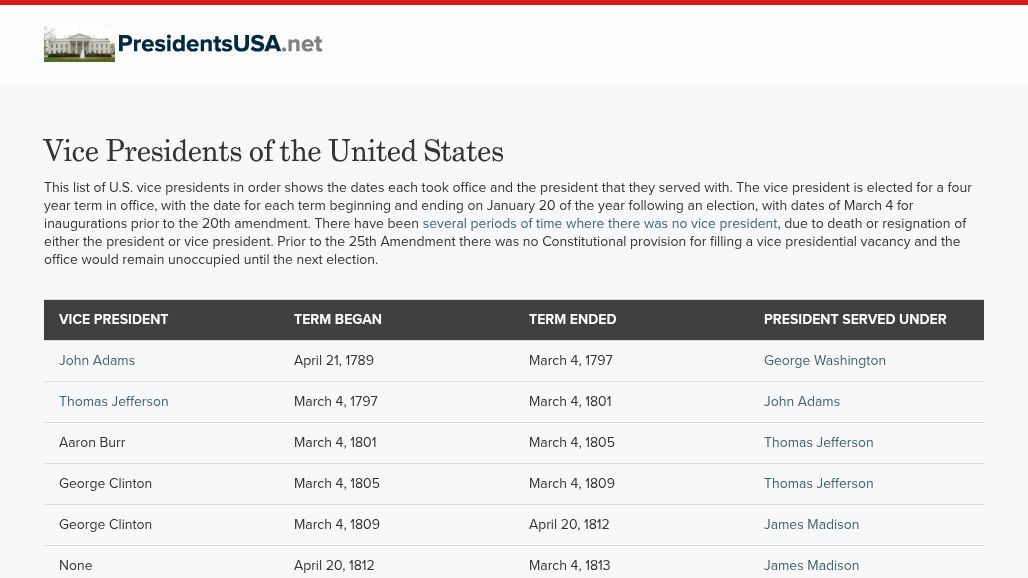Click the Term Began column header
Image resolution: width=1028 pixels, height=578 pixels.
tap(337, 320)
